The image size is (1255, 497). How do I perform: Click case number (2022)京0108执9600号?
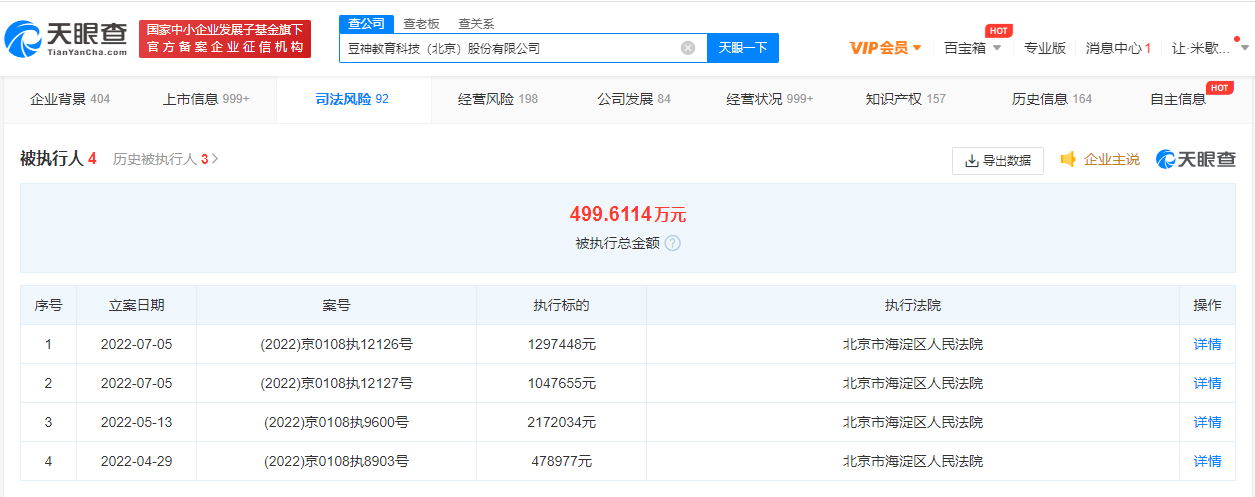point(336,422)
